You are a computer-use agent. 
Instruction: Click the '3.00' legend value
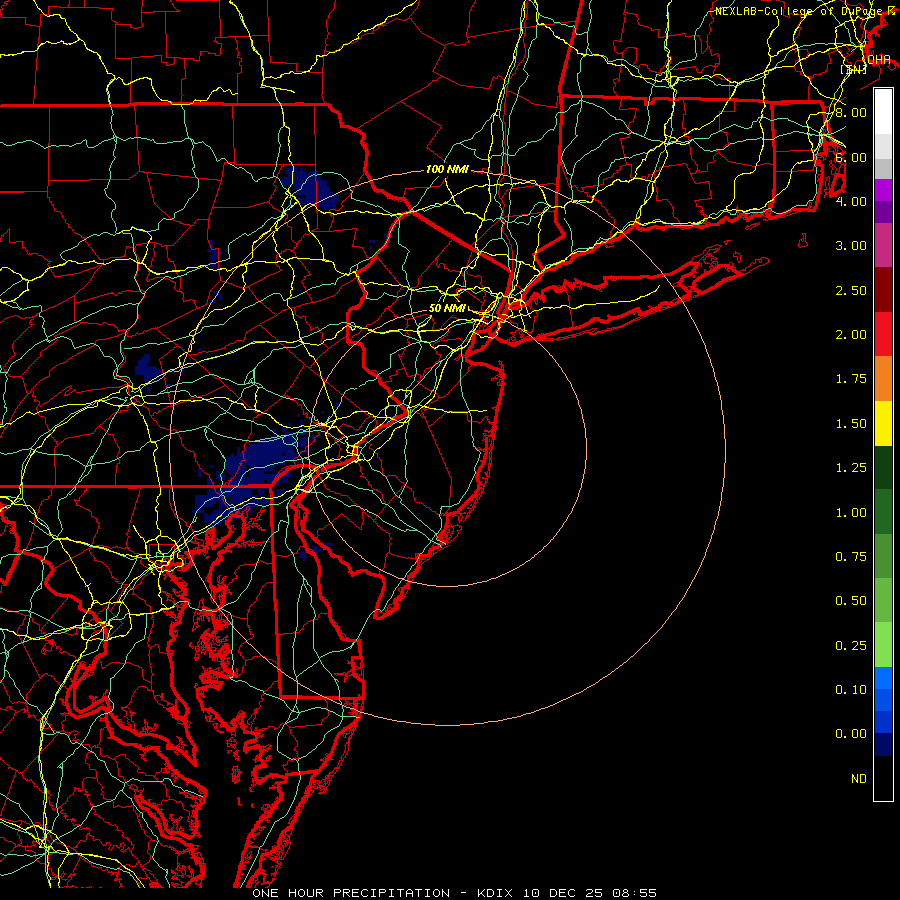851,246
